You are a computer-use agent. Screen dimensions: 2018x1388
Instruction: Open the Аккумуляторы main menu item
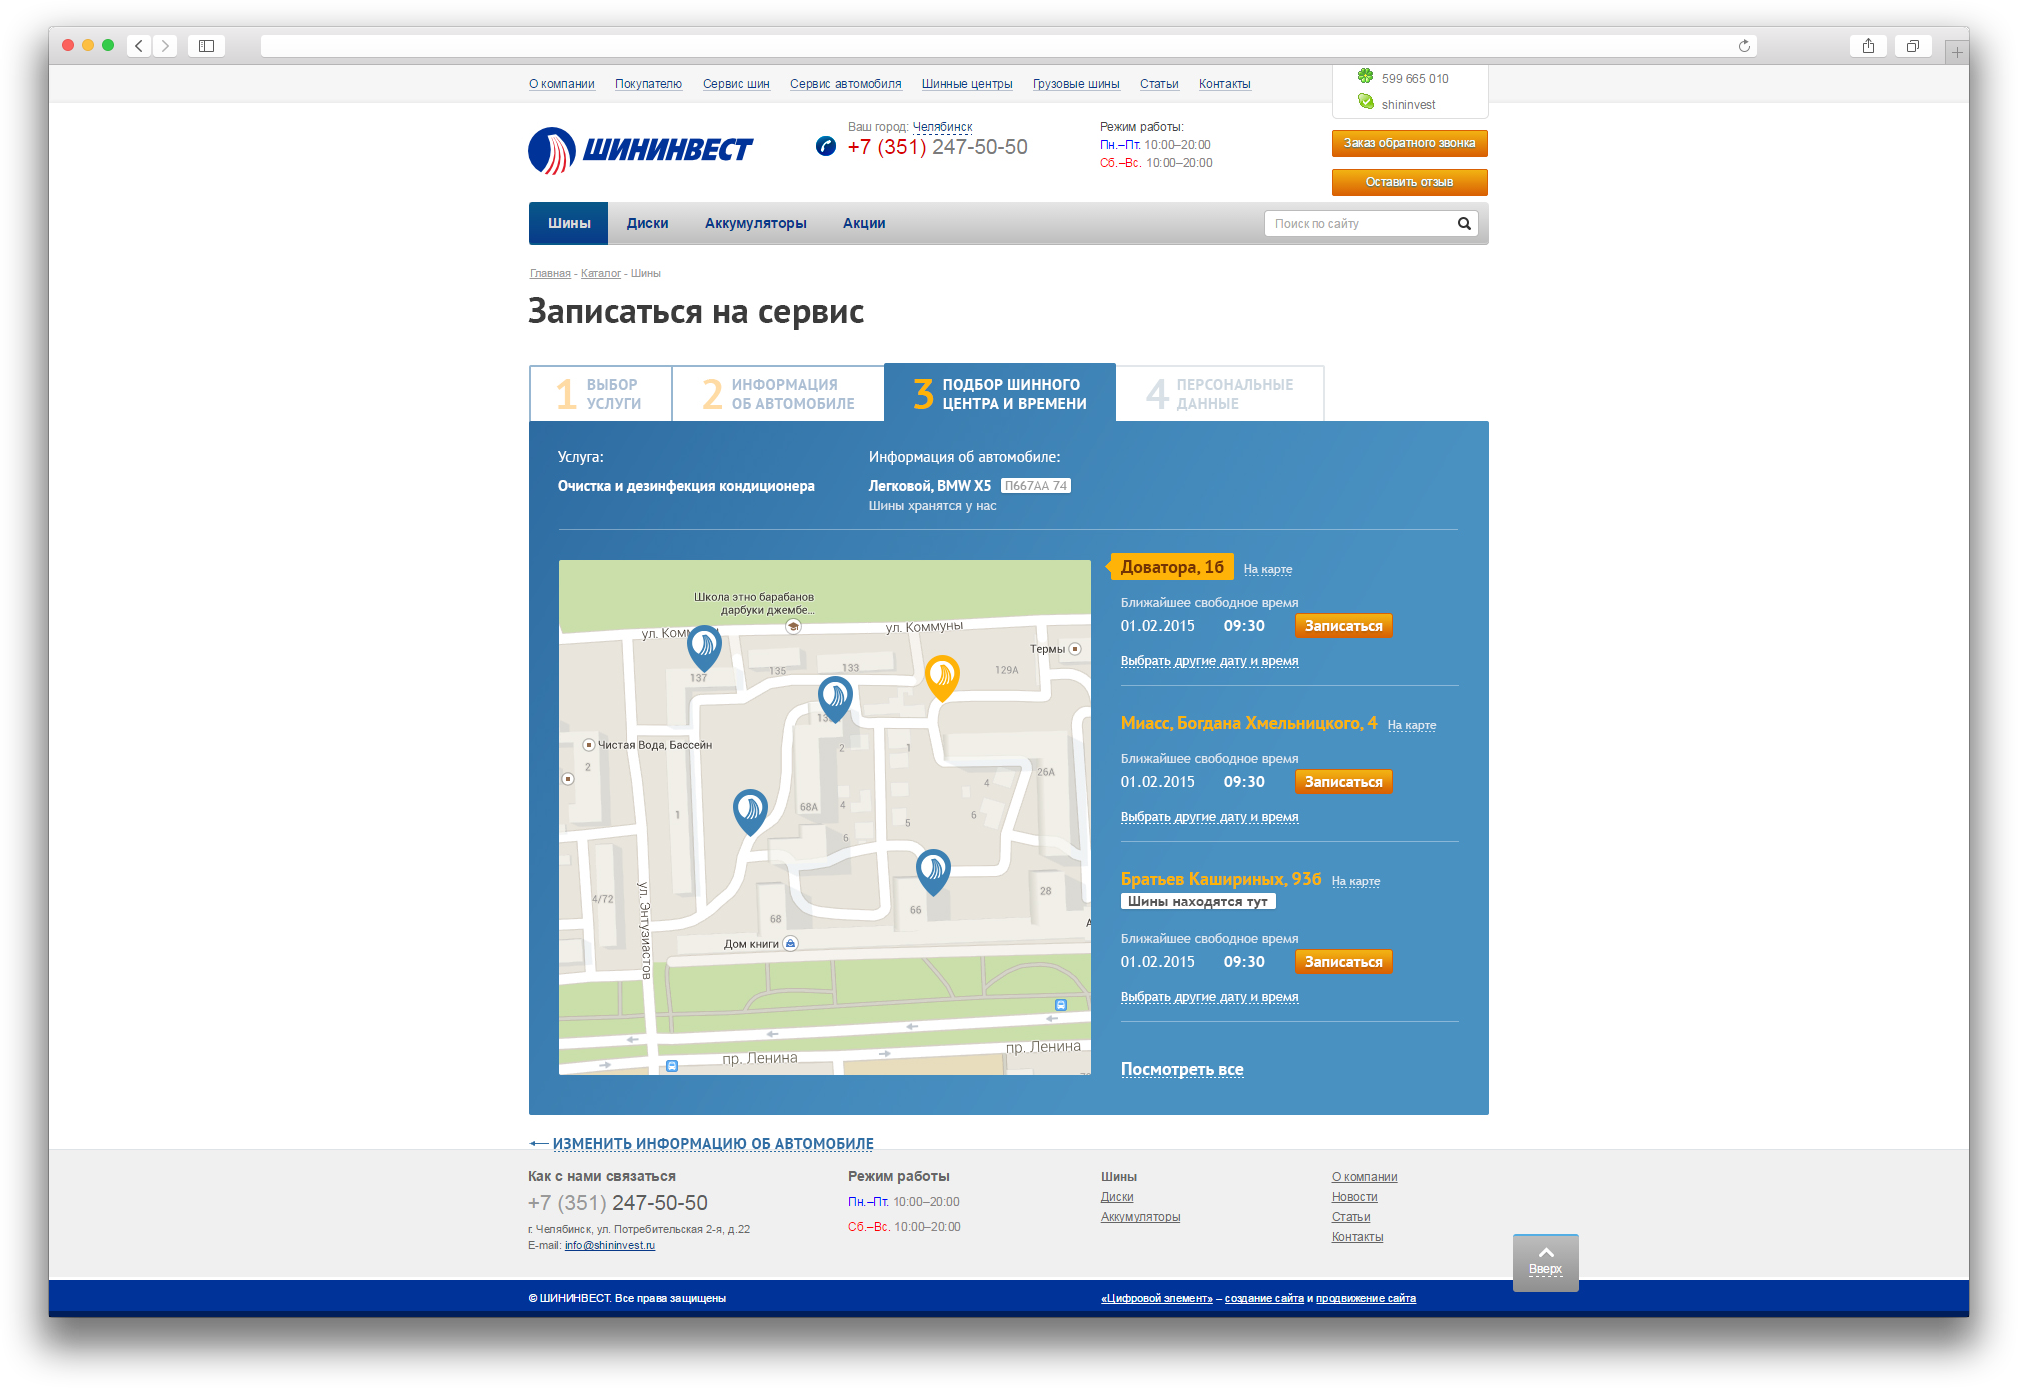tap(755, 224)
